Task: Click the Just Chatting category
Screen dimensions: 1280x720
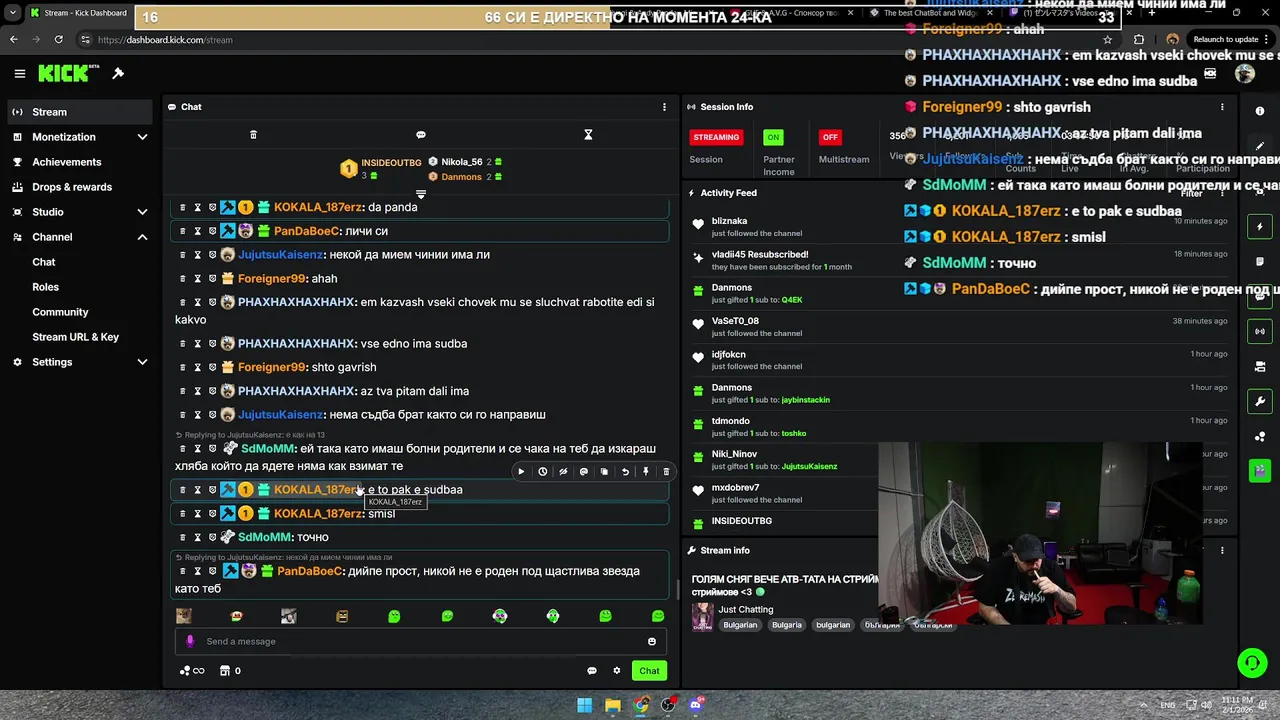Action: pyautogui.click(x=745, y=609)
